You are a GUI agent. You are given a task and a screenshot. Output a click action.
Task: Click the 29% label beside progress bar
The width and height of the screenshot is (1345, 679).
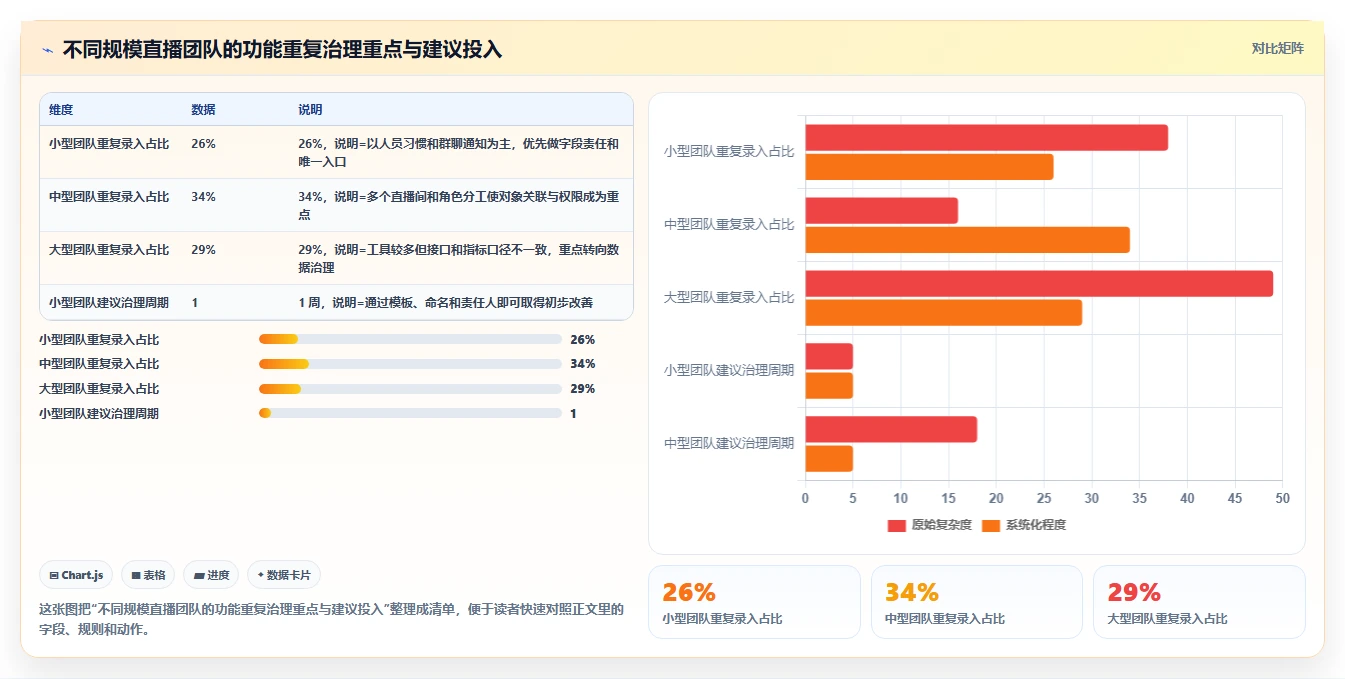(583, 389)
